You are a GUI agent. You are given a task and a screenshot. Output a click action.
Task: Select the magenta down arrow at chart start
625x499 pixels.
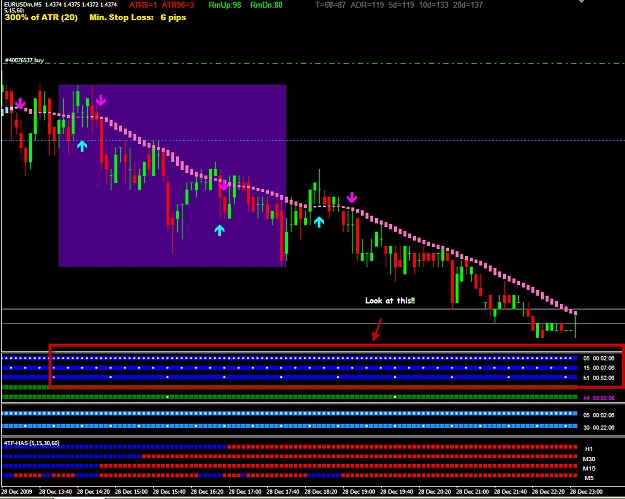point(20,104)
